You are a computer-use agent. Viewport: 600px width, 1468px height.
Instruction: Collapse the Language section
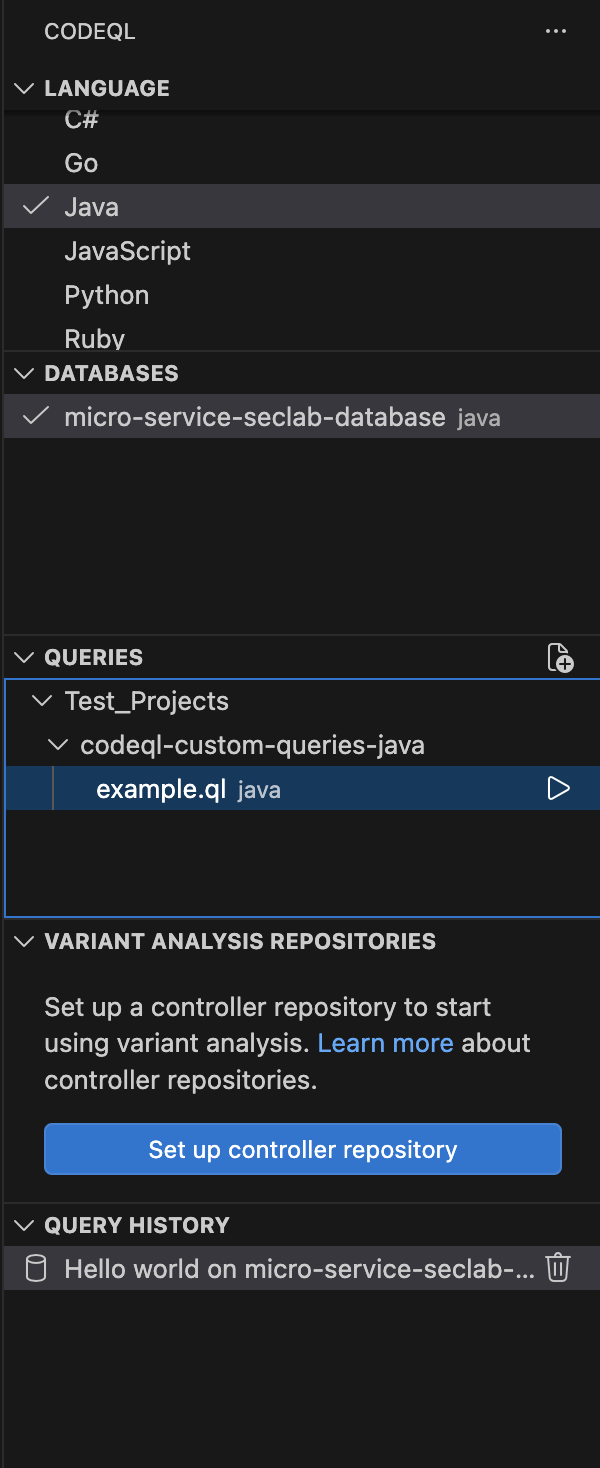pyautogui.click(x=24, y=88)
